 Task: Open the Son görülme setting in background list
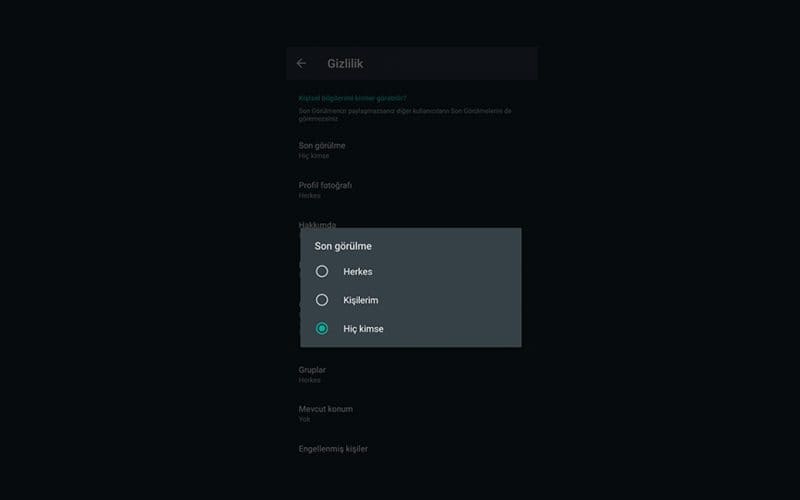(x=322, y=146)
